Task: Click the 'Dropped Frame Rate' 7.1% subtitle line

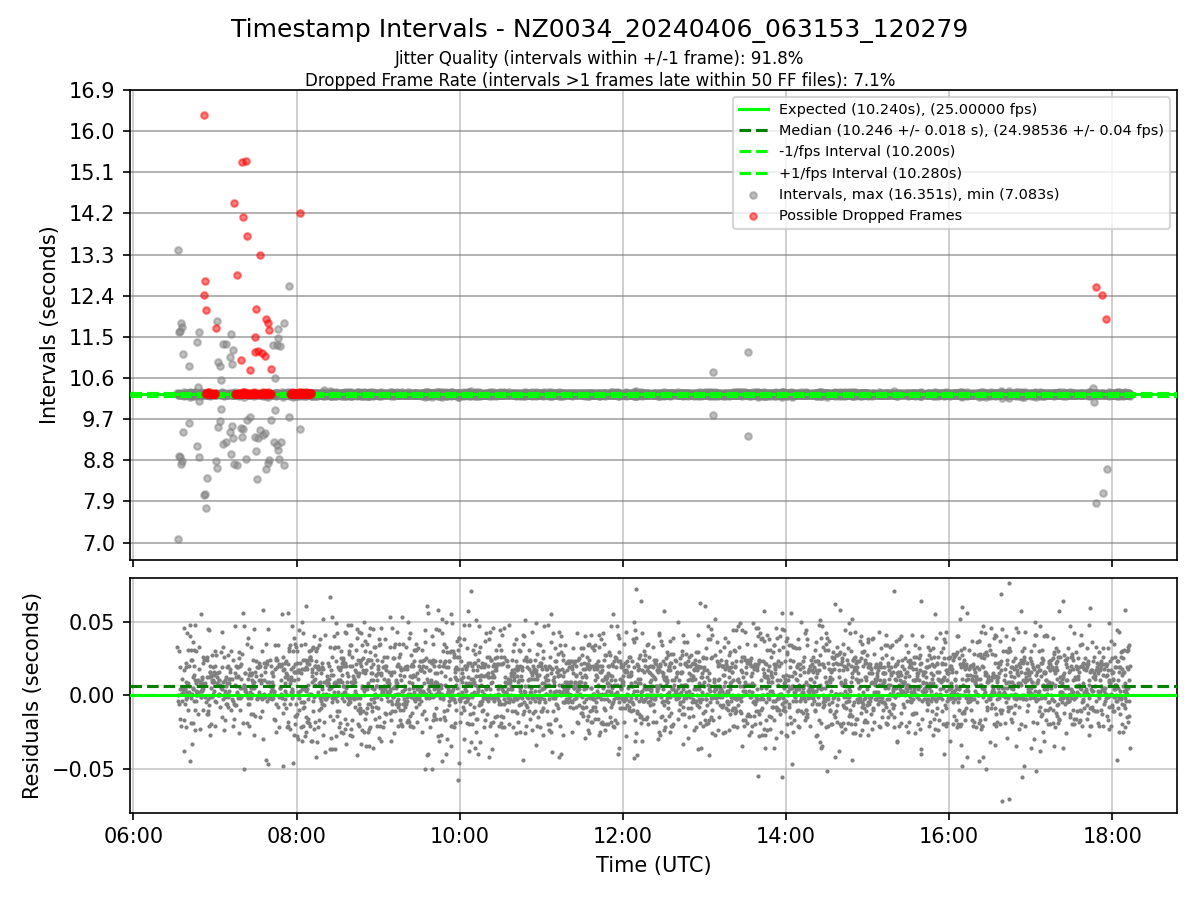Action: click(x=599, y=79)
